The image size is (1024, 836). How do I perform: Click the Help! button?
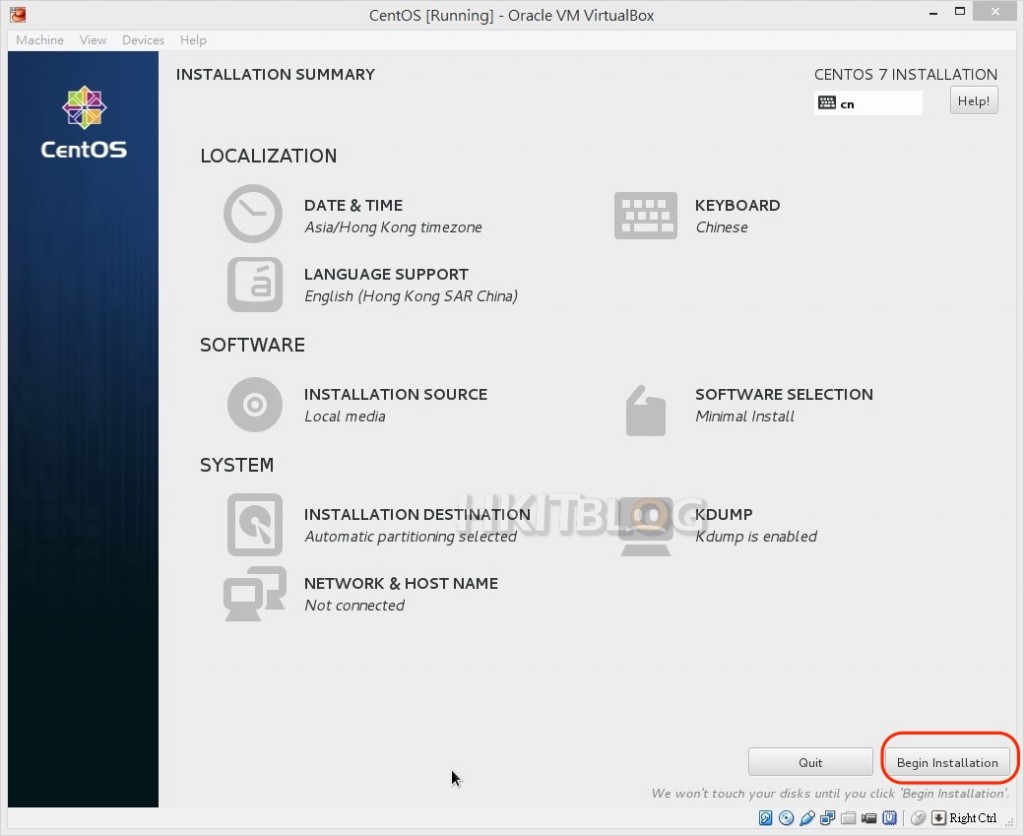tap(974, 101)
